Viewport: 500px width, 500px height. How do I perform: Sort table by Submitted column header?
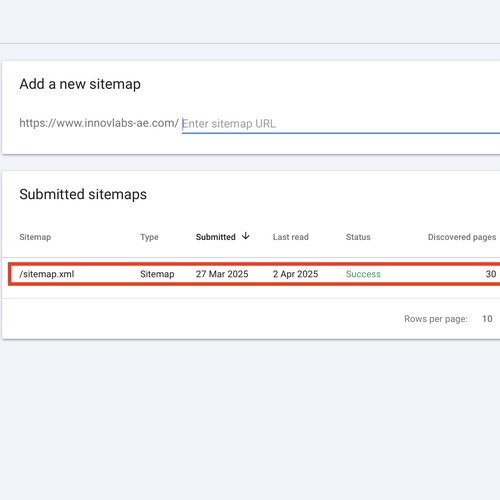point(215,237)
